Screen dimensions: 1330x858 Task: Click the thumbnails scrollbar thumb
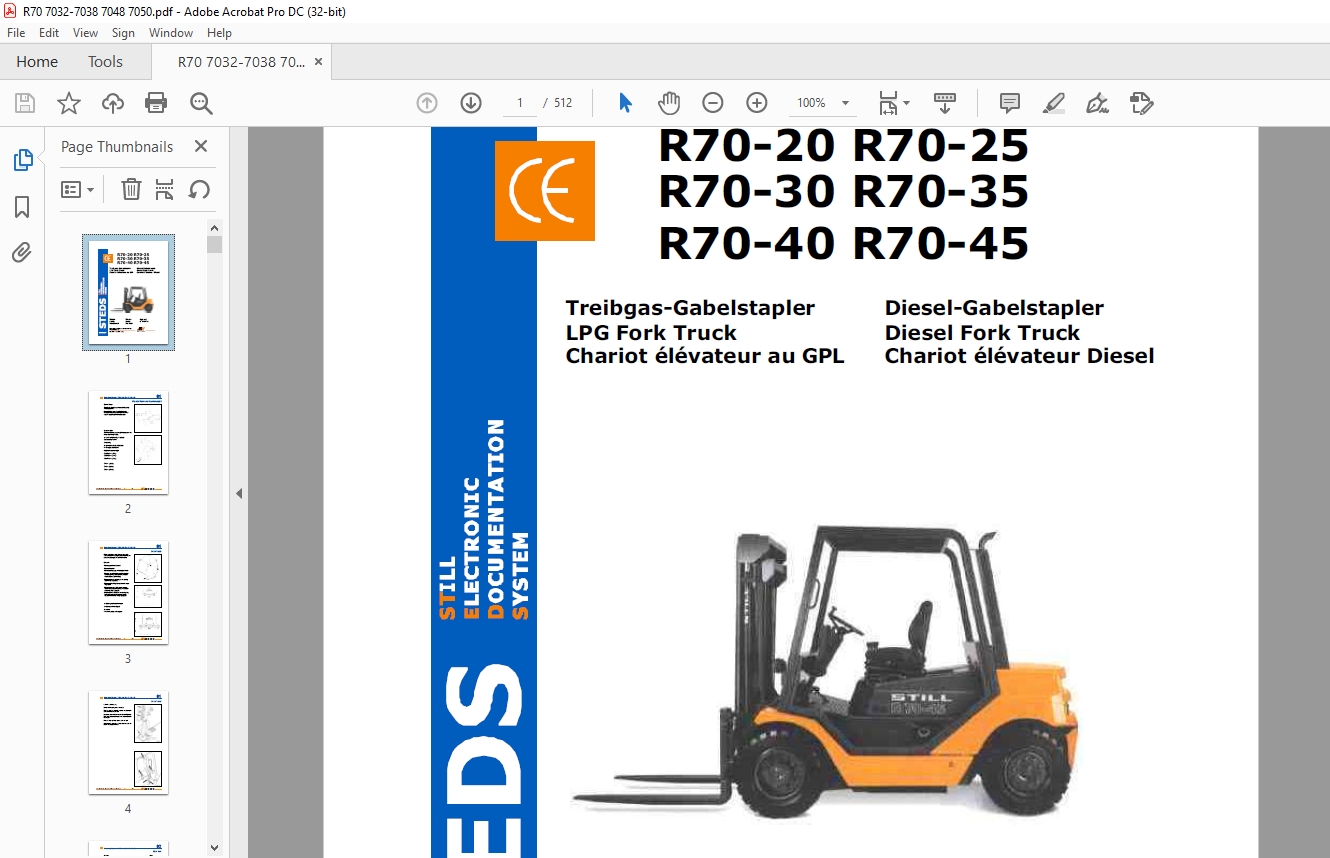tap(214, 244)
